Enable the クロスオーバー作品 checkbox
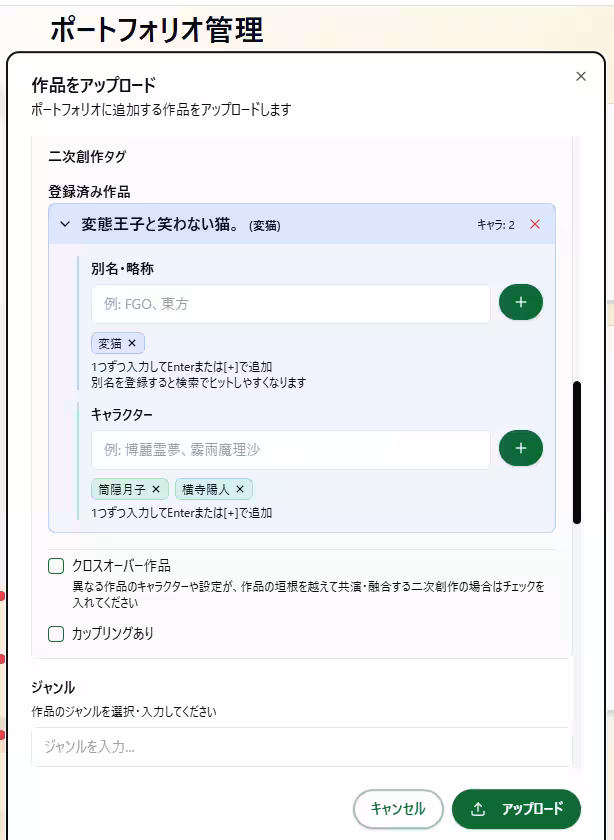The width and height of the screenshot is (614, 840). pyautogui.click(x=56, y=566)
